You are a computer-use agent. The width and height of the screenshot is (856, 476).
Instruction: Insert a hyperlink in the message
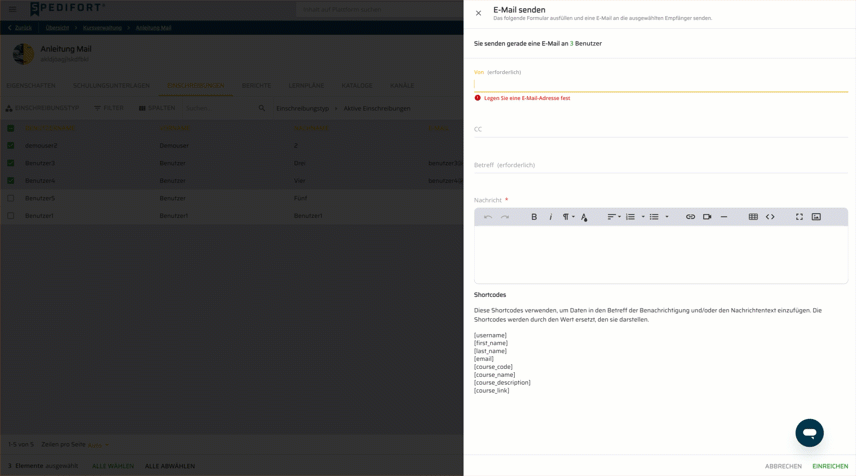[690, 217]
